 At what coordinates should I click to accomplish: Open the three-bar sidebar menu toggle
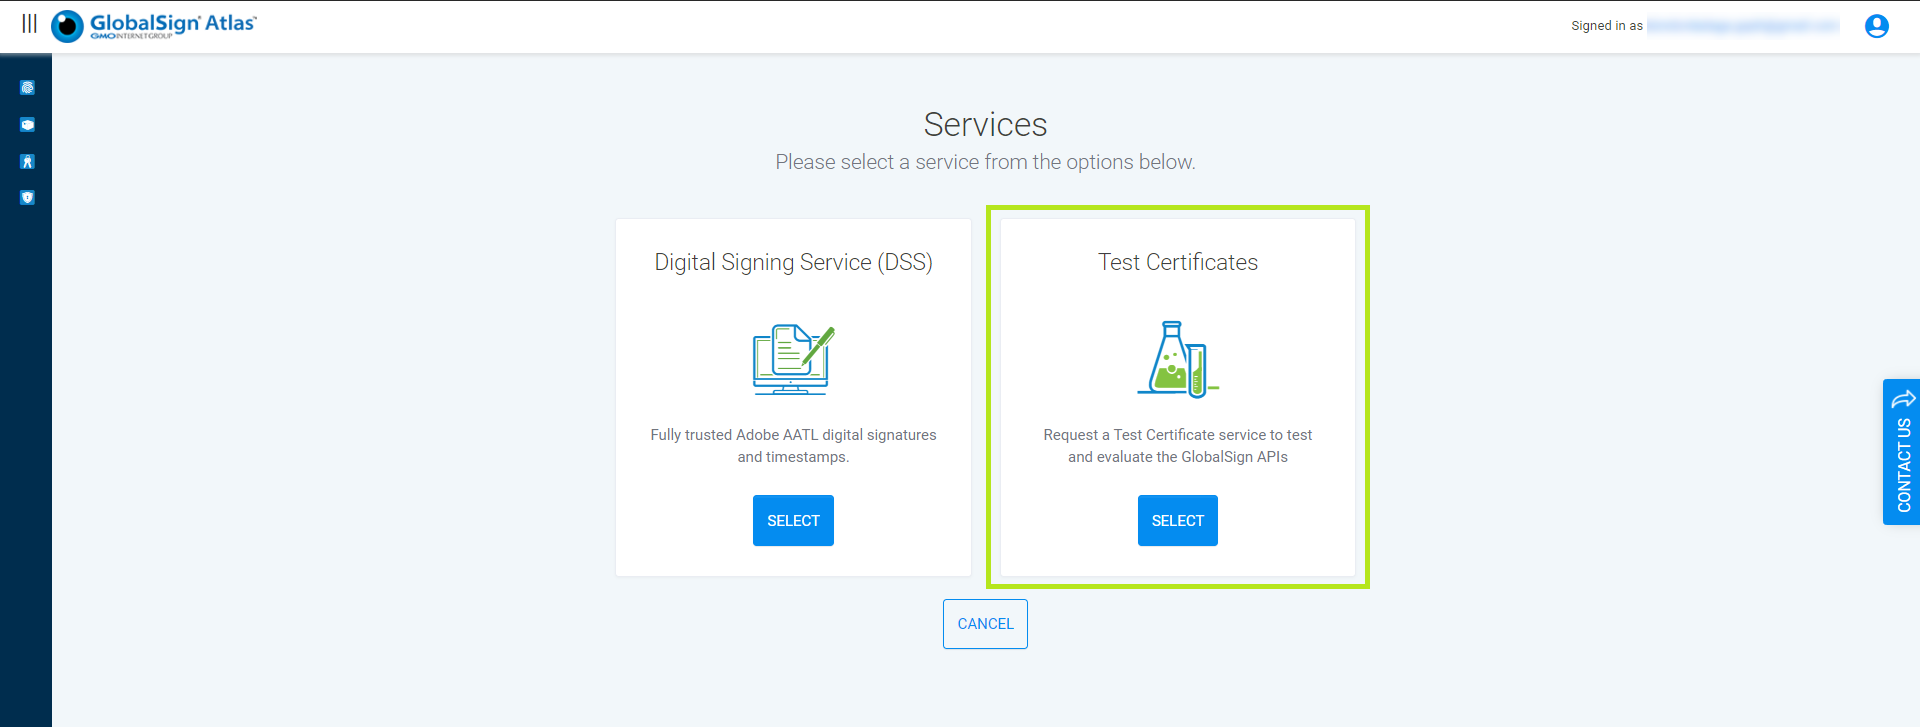point(29,24)
